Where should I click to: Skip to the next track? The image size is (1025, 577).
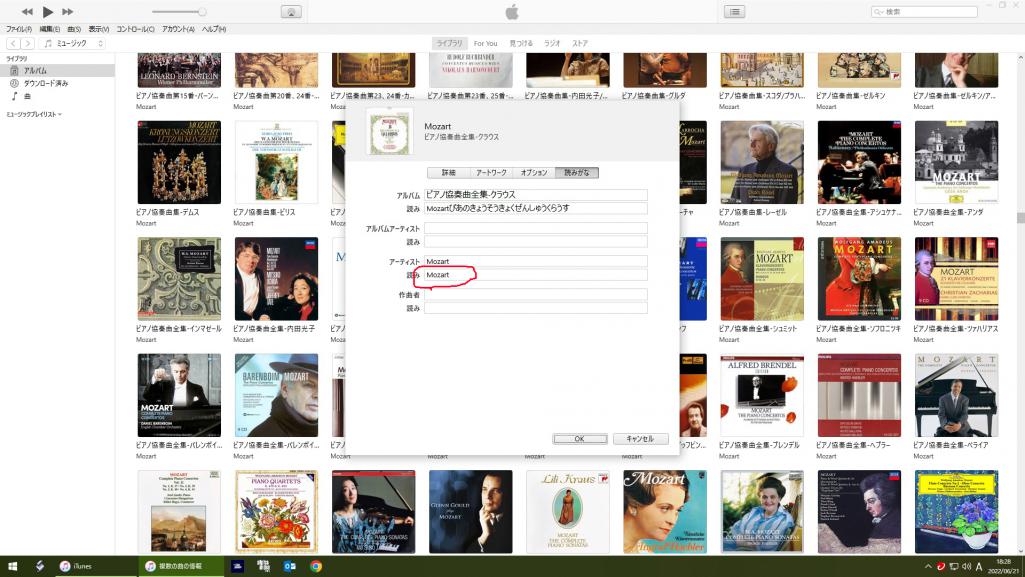click(68, 11)
